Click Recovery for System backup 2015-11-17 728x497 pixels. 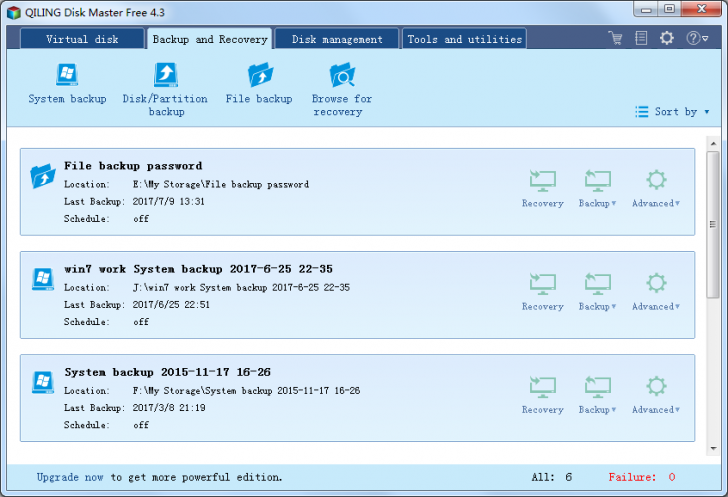[x=542, y=395]
